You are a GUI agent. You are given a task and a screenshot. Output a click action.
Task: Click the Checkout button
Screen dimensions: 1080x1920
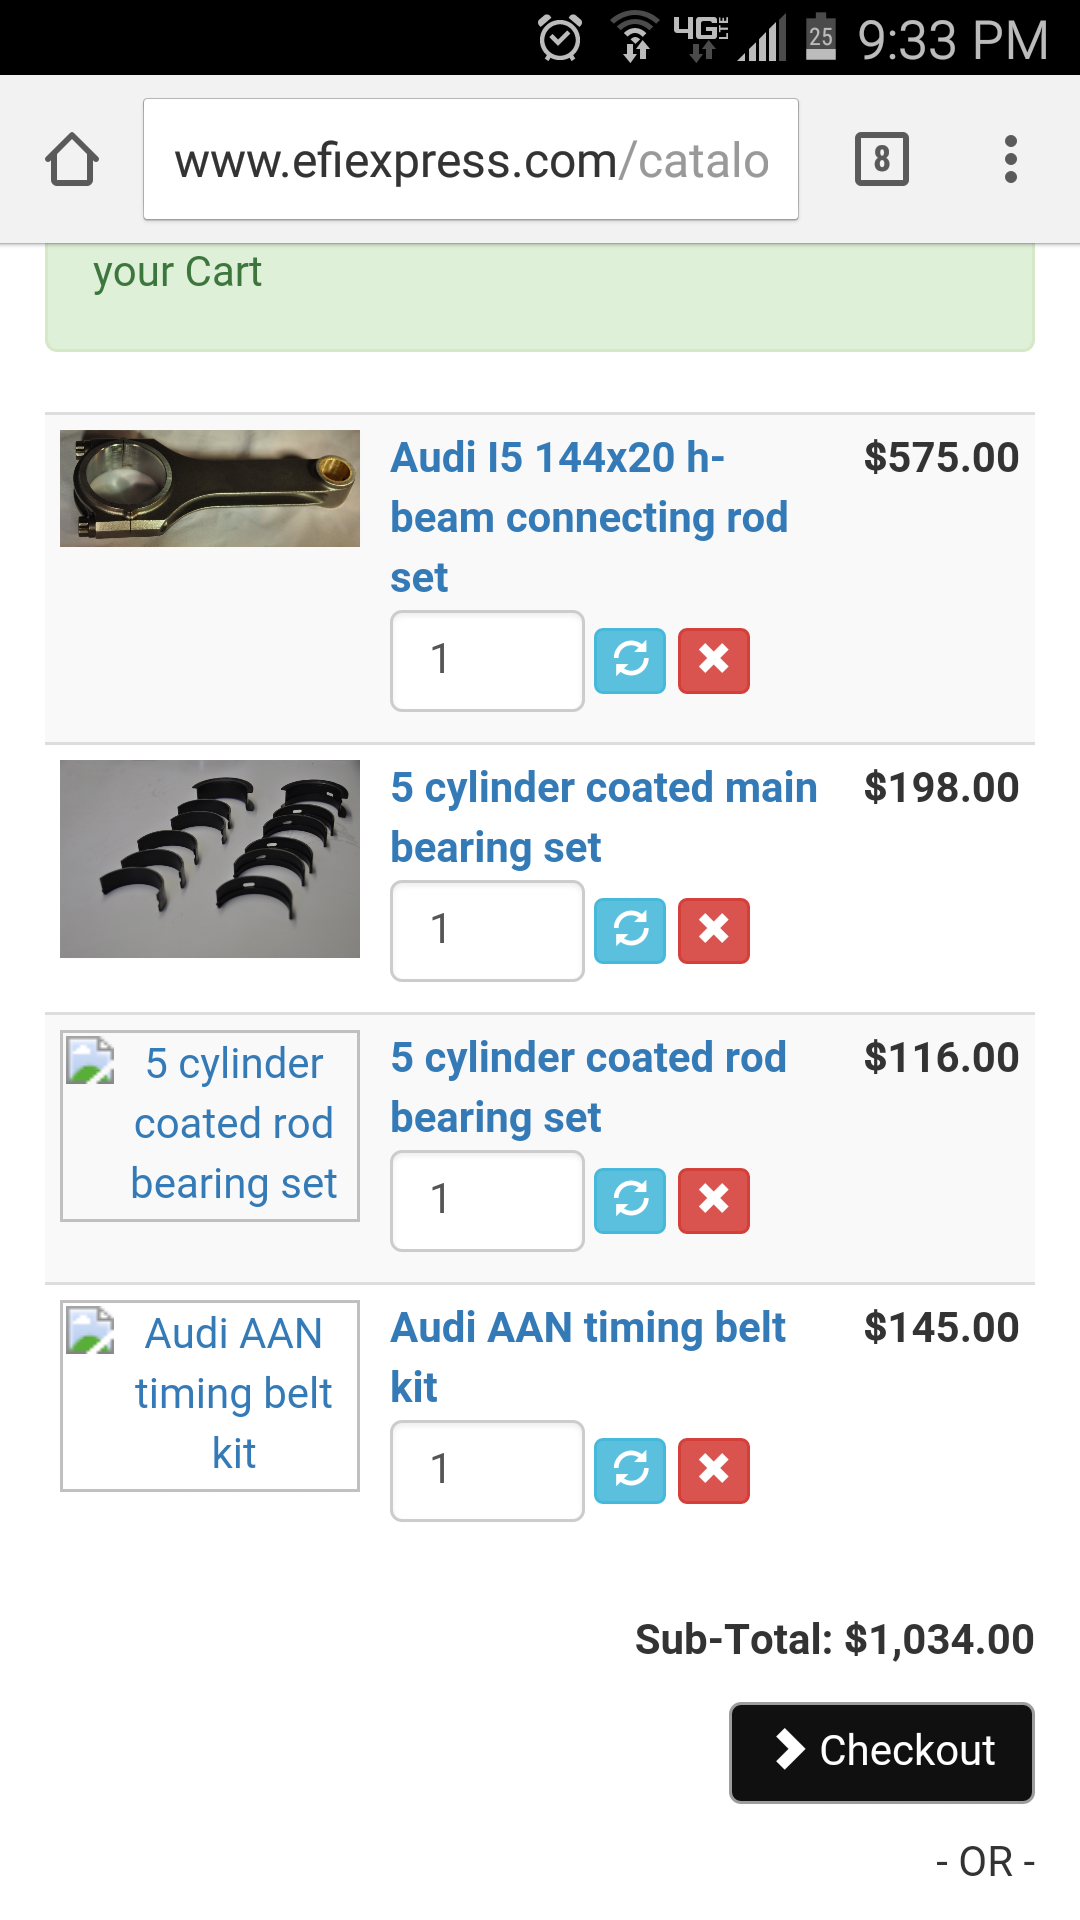[x=881, y=1752]
